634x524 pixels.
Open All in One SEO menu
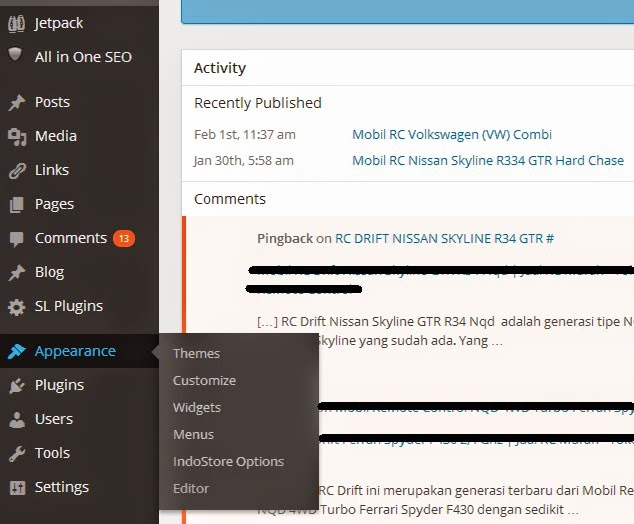83,57
